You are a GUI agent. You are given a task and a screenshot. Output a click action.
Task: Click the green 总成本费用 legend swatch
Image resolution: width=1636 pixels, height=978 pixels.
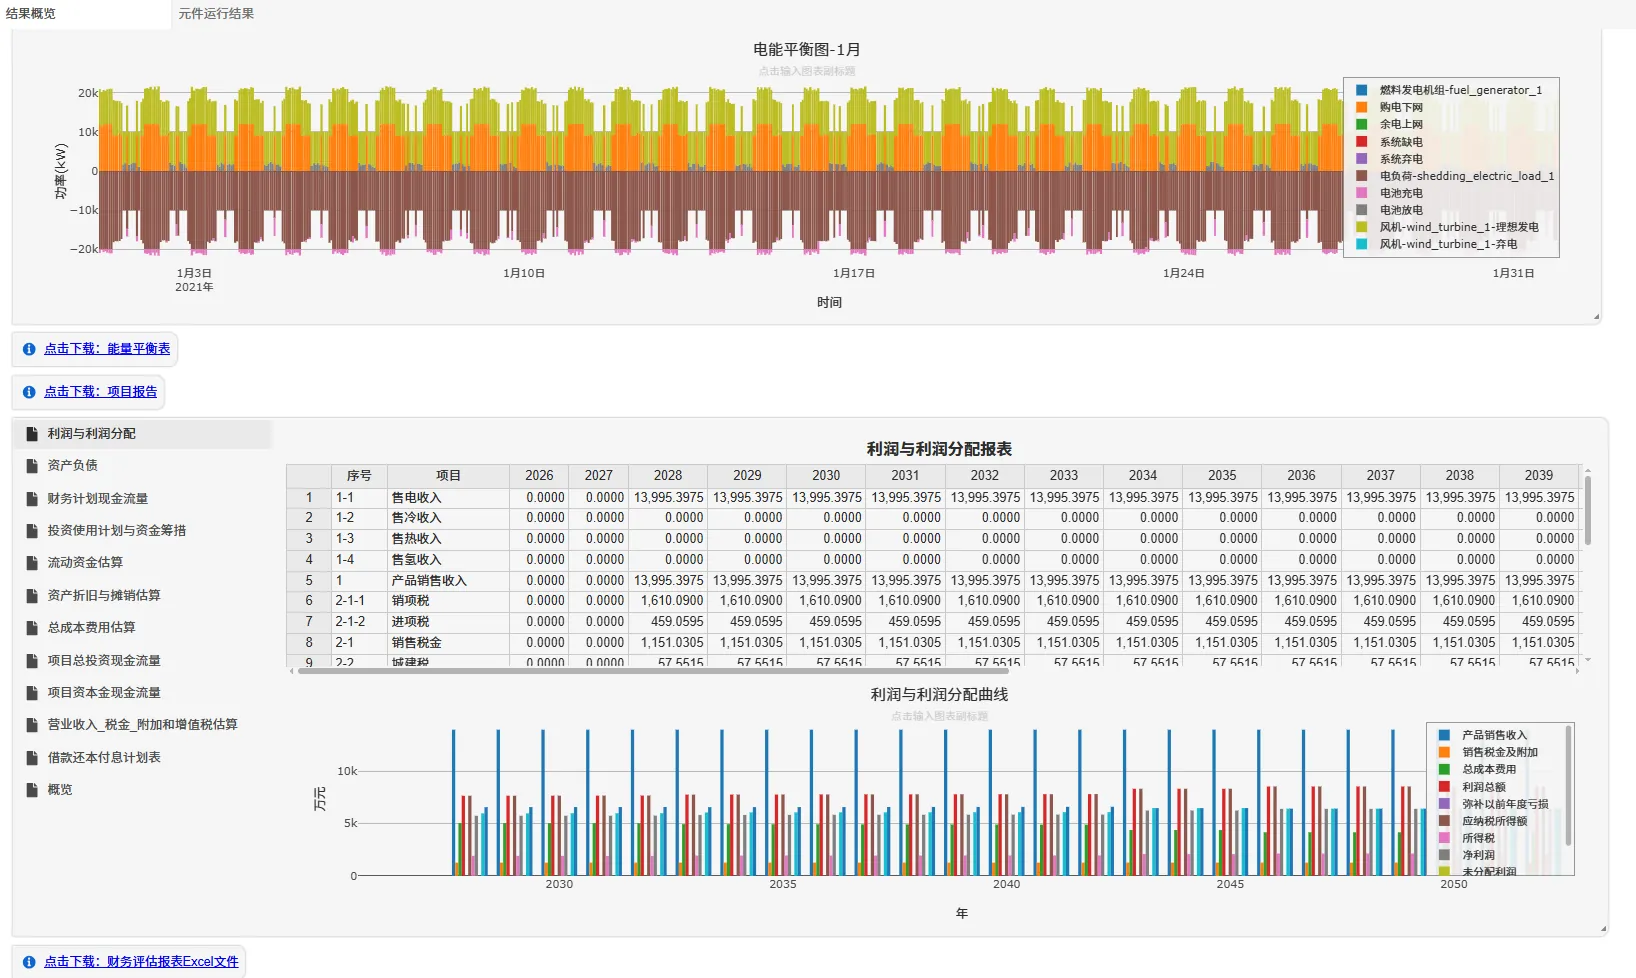[x=1444, y=769]
